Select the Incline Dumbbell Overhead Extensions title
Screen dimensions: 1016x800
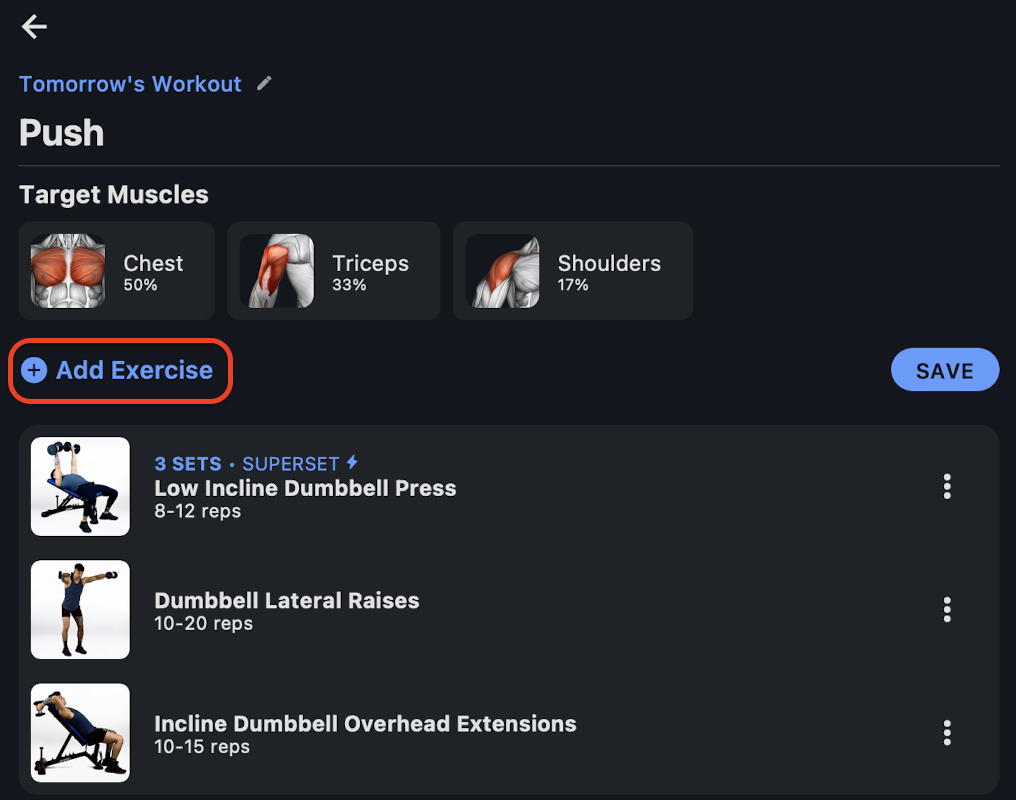click(365, 724)
